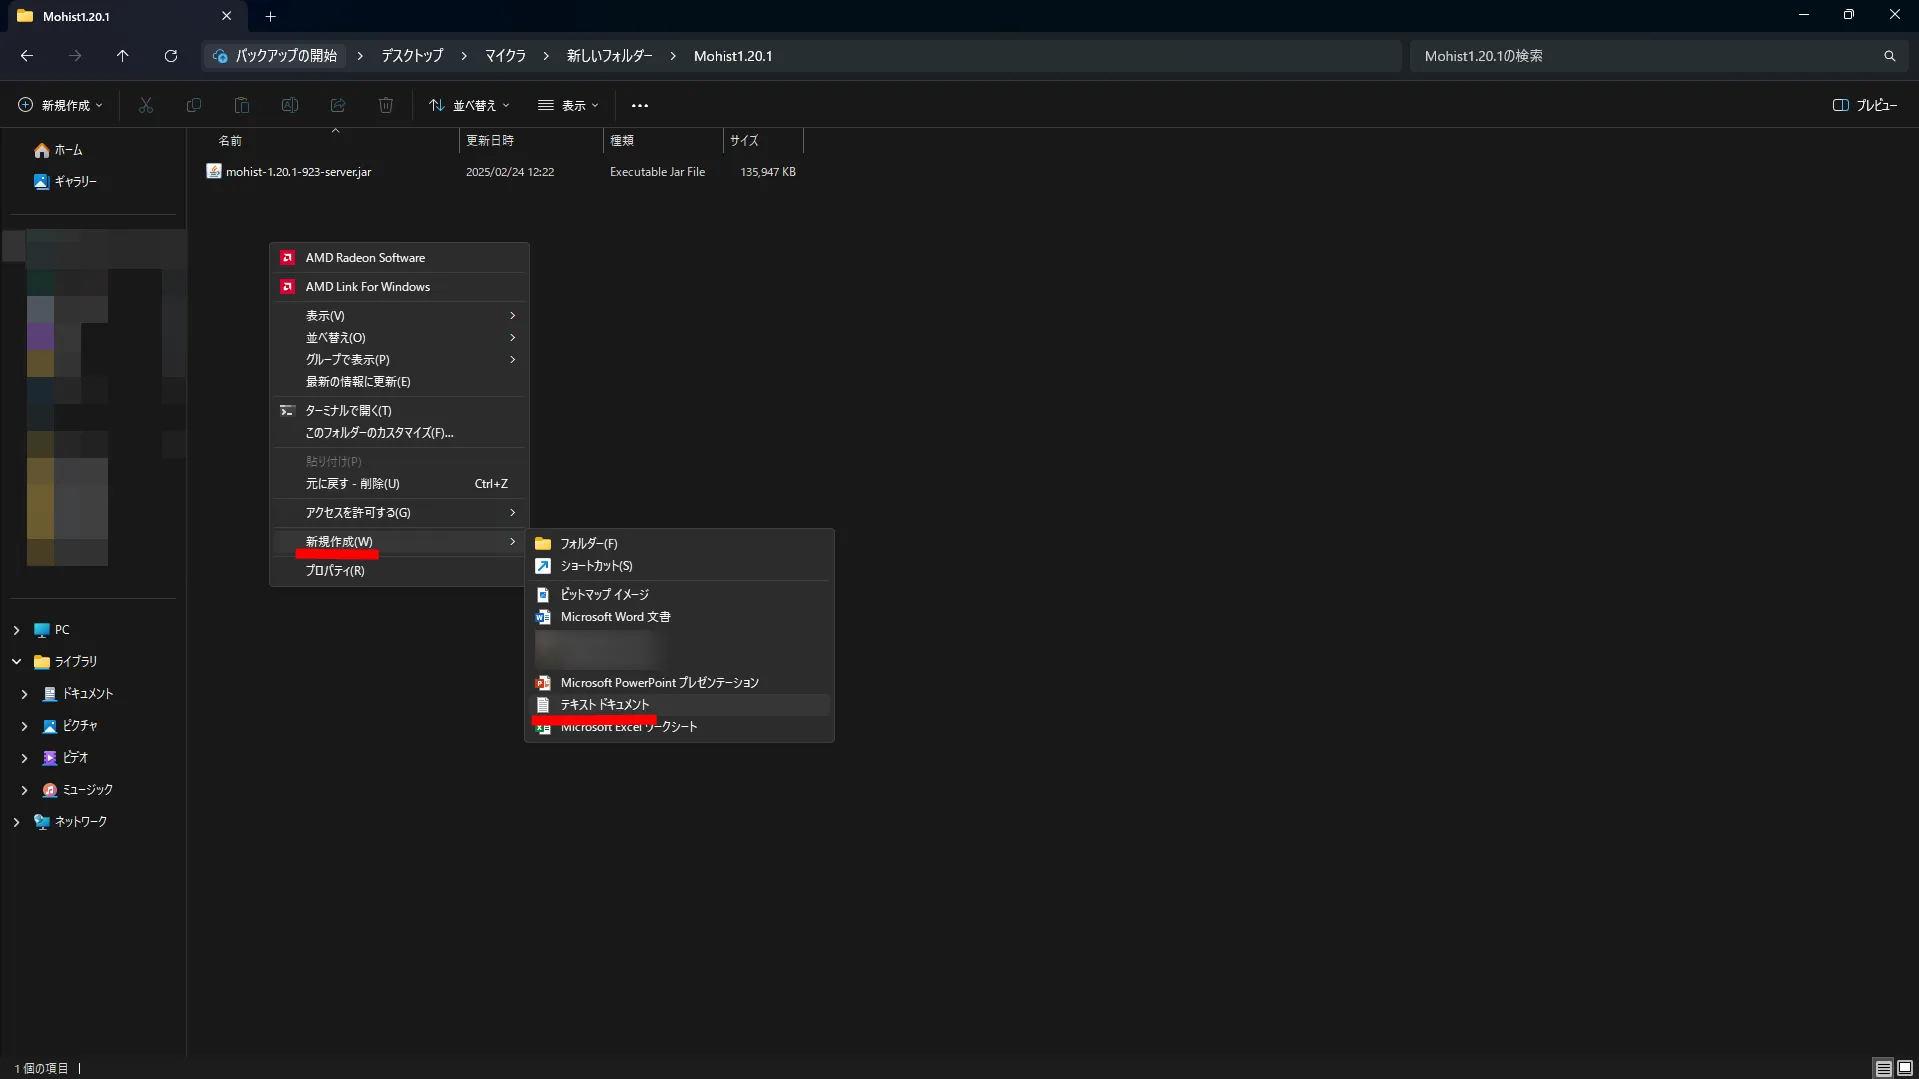Click デスクトップ in the breadcrumb path

[412, 56]
